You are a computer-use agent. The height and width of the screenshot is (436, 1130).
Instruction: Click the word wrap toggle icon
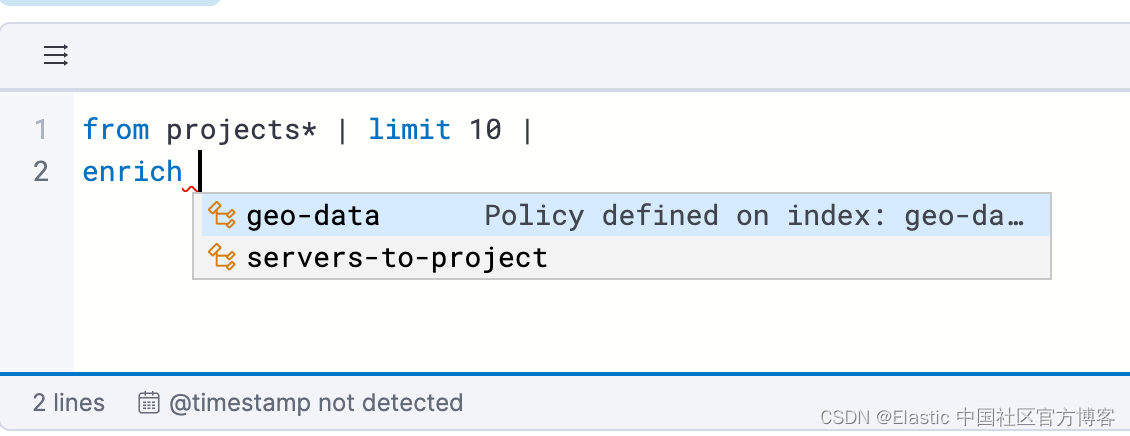(56, 55)
